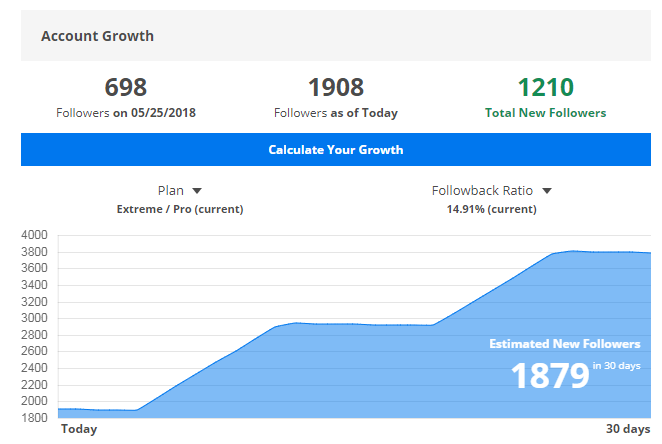
Task: Select the Plan label
Action: tap(171, 190)
